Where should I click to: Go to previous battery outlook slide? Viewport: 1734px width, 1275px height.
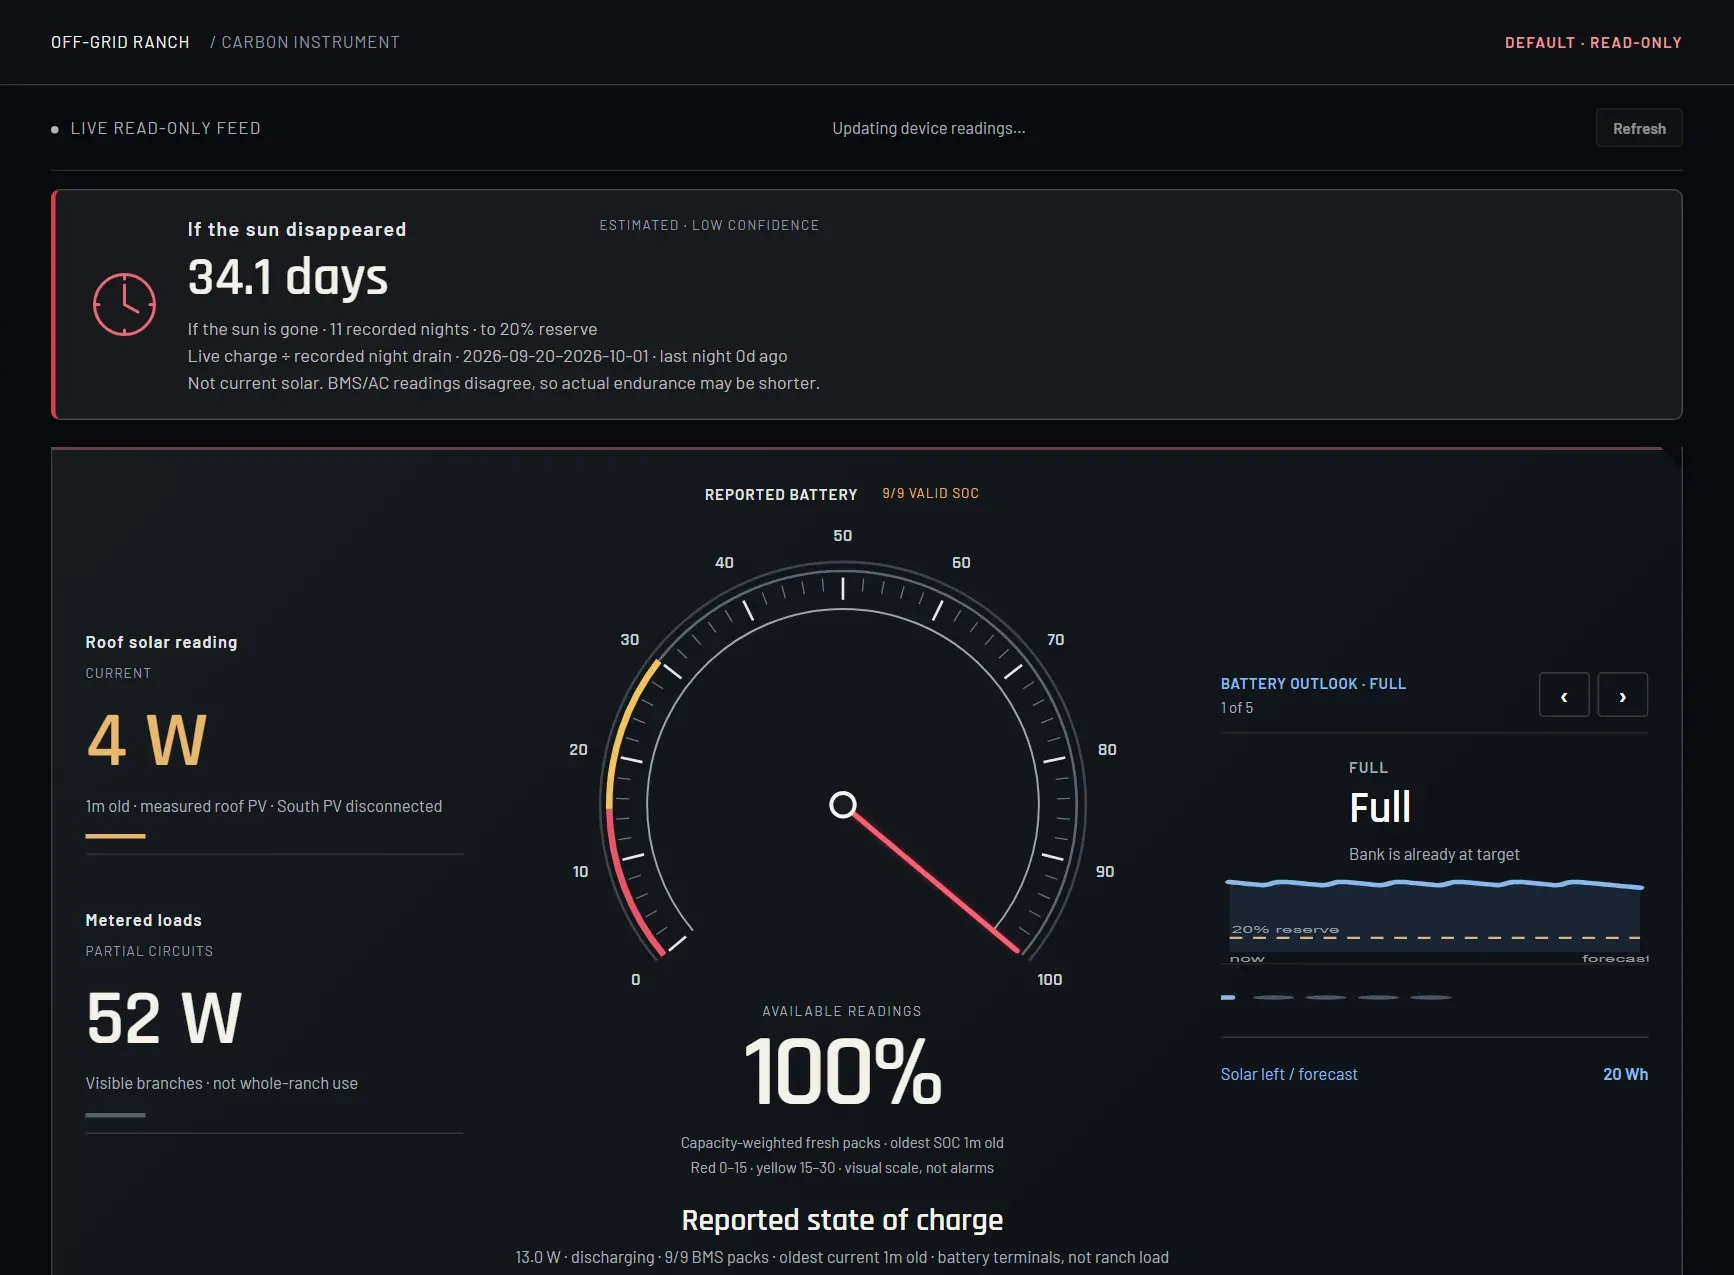[1564, 695]
